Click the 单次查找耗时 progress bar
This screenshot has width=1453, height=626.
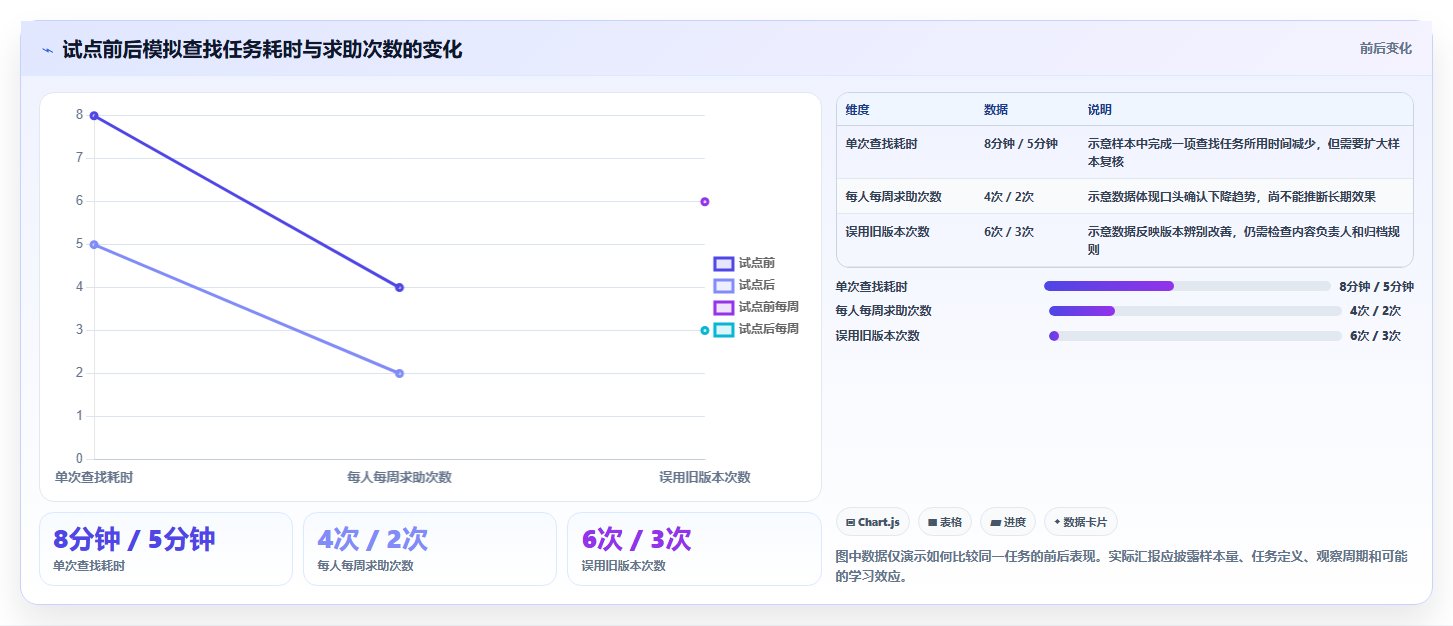[1187, 286]
